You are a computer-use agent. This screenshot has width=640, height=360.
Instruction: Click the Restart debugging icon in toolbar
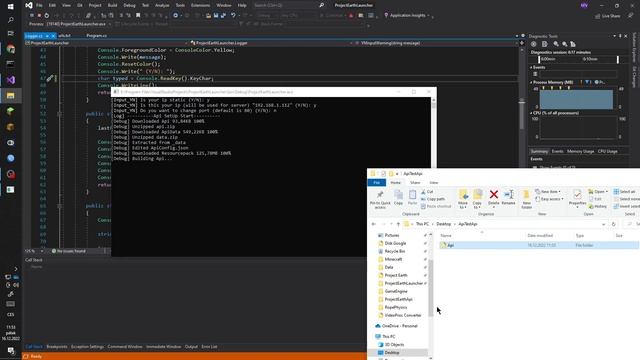pos(47,16)
